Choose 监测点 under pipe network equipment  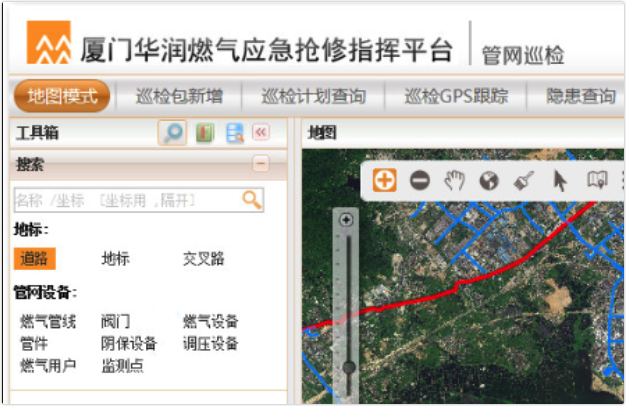coord(122,366)
